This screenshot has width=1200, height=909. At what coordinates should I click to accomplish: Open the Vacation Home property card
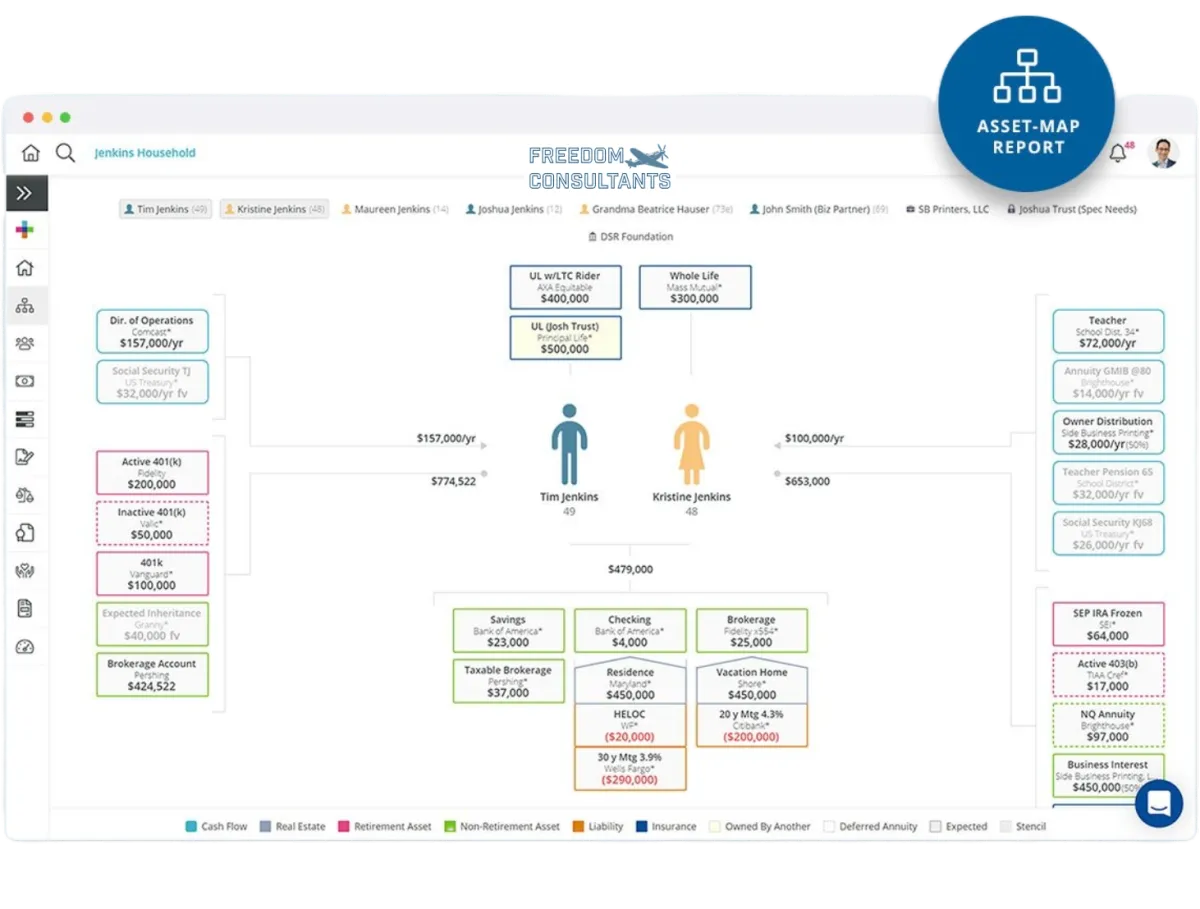[751, 681]
